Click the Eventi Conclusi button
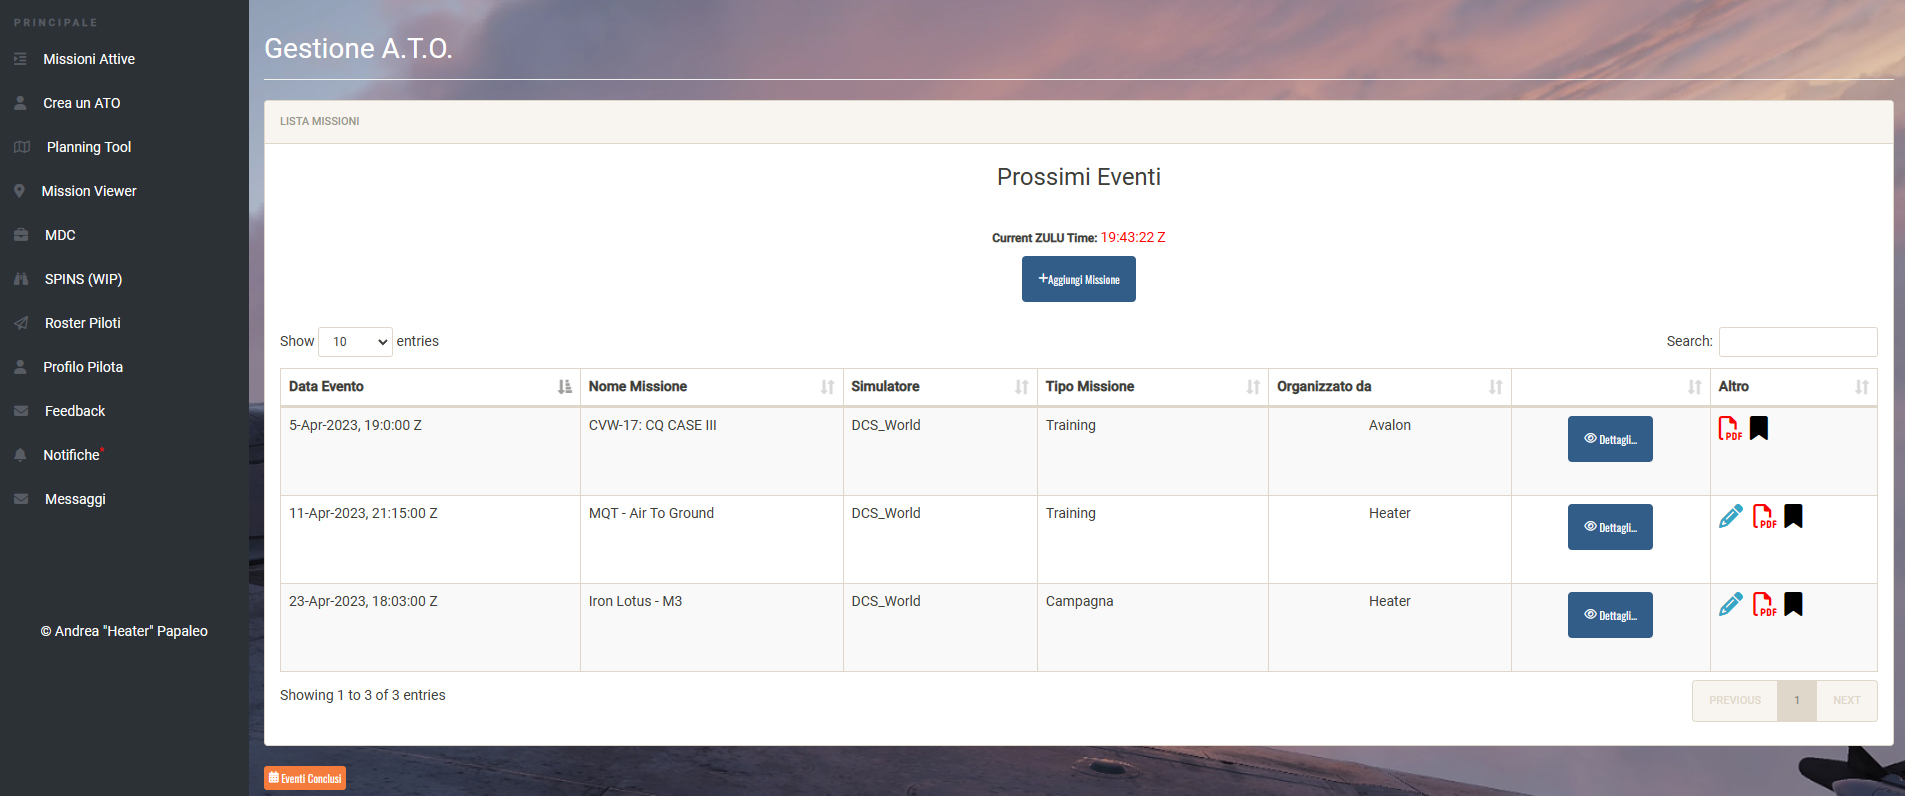 (x=305, y=778)
